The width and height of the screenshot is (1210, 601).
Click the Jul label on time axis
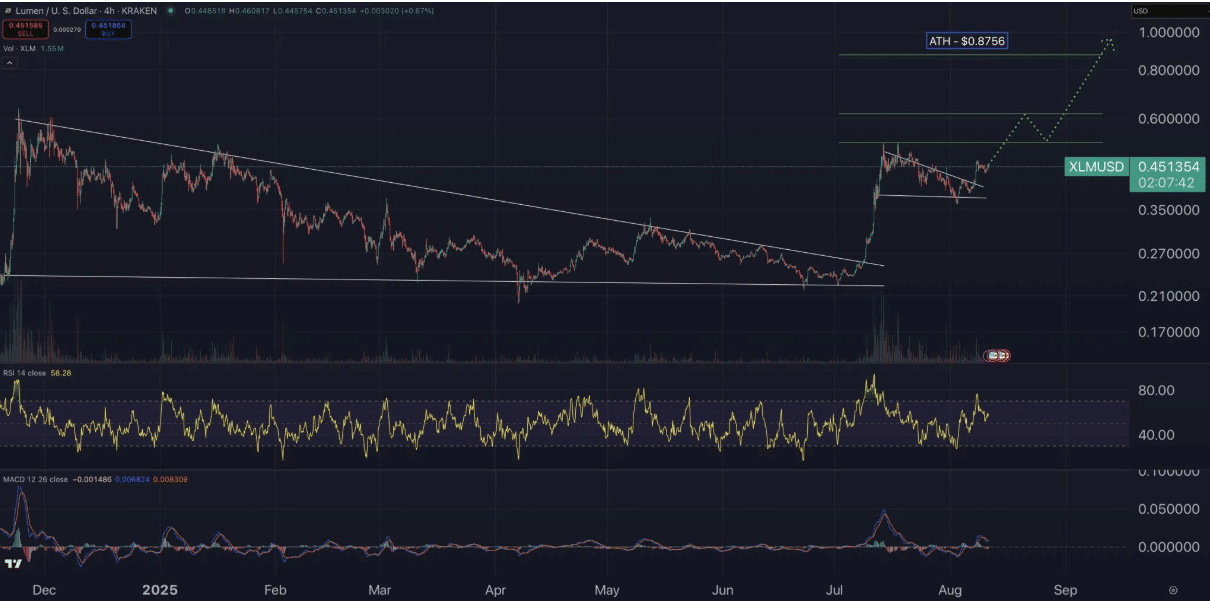834,590
